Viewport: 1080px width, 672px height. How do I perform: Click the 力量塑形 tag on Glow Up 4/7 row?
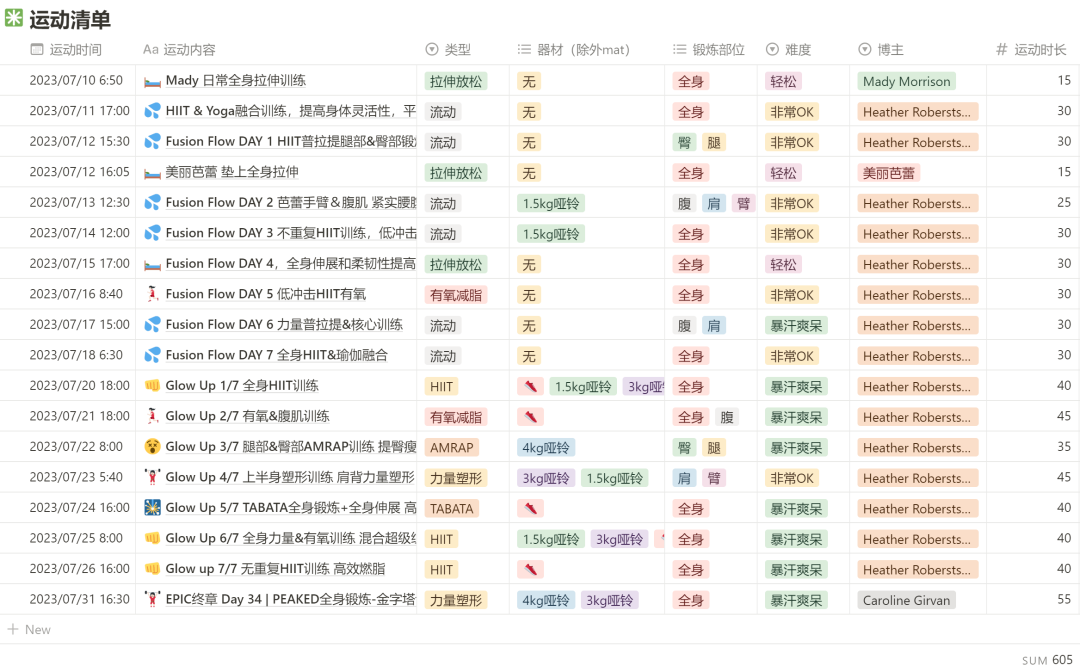[456, 479]
